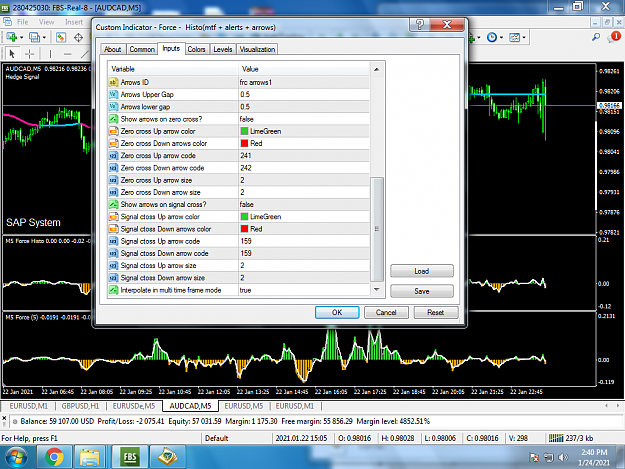Viewport: 625px width, 469px height.
Task: Select the Inputs tab
Action: 171,48
